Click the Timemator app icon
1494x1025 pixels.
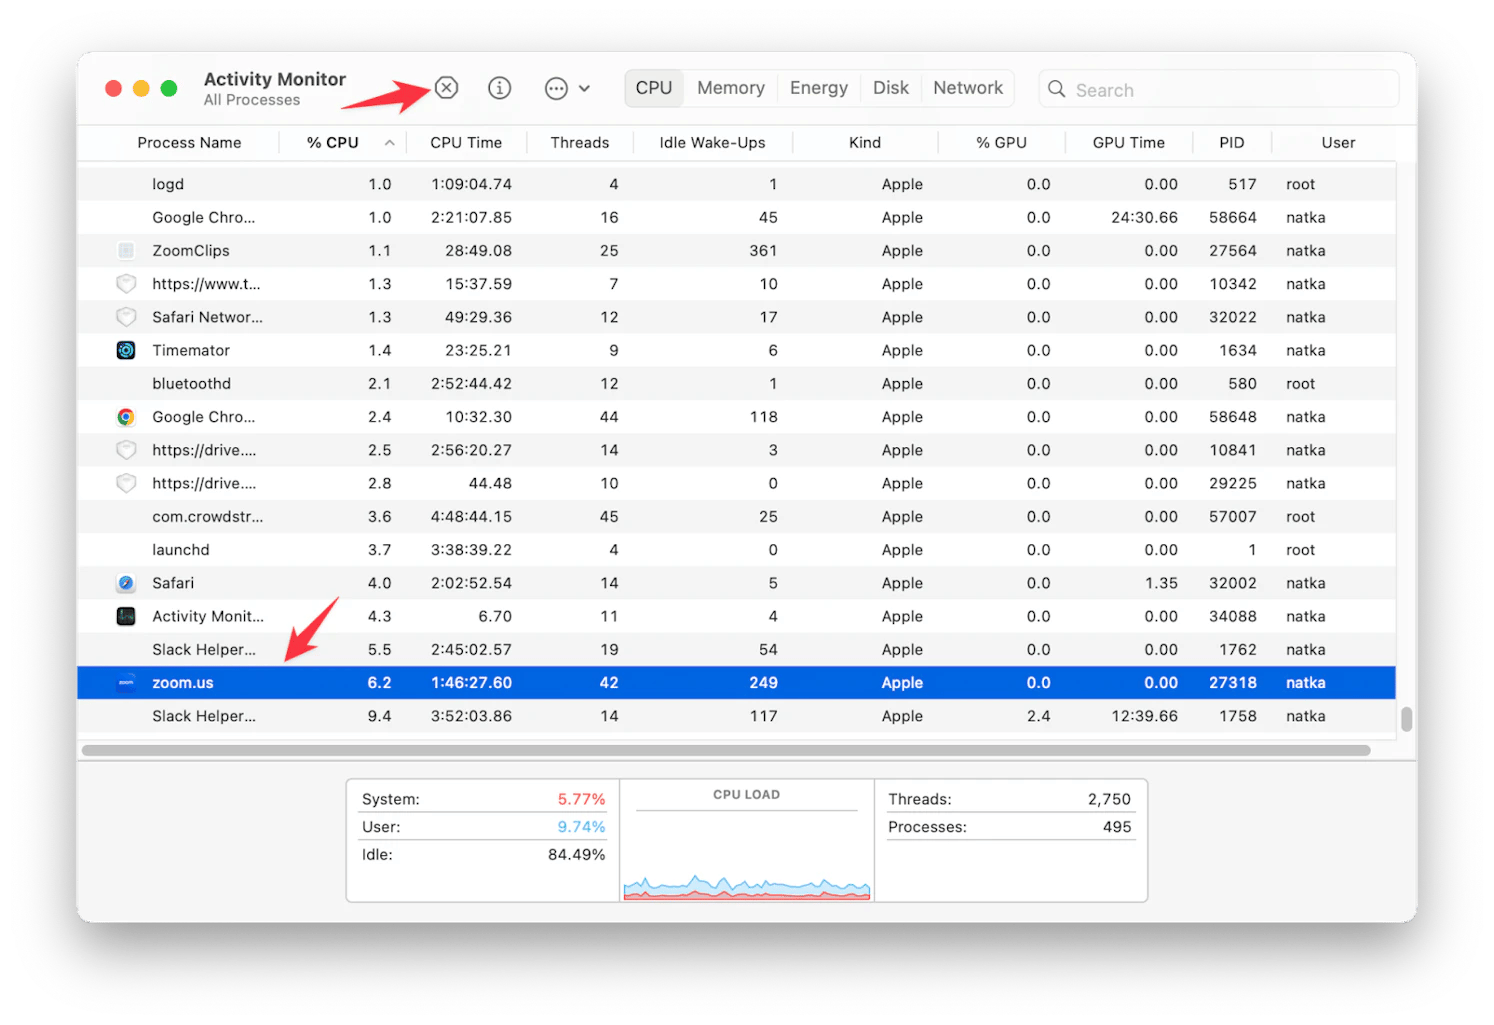pyautogui.click(x=126, y=350)
